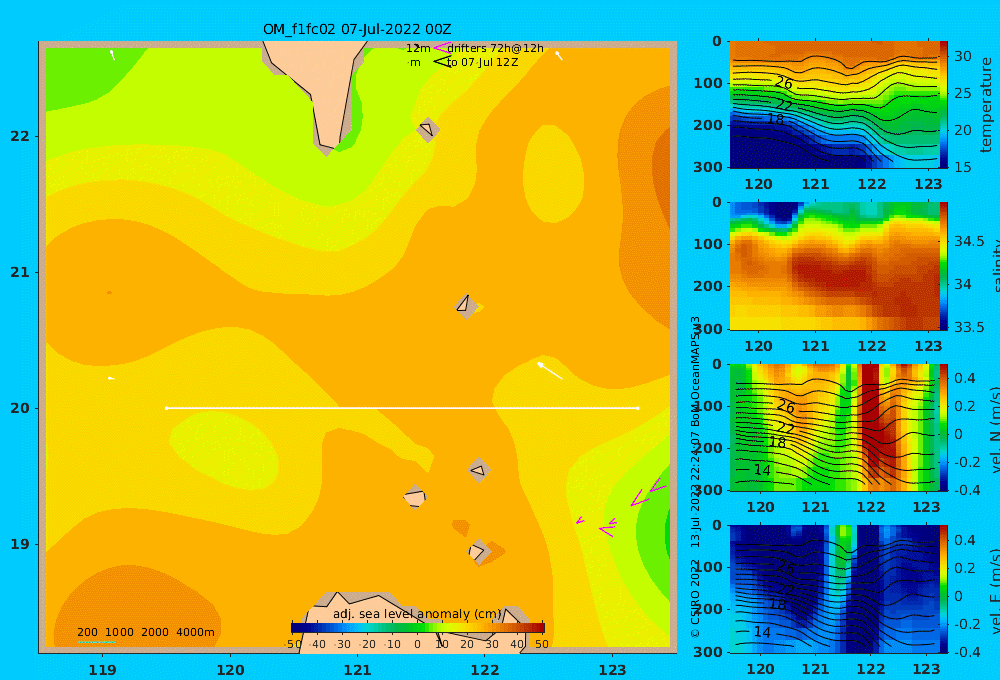The image size is (1000, 680).
Task: Click the island marker near 19N 122E
Action: coord(478,551)
